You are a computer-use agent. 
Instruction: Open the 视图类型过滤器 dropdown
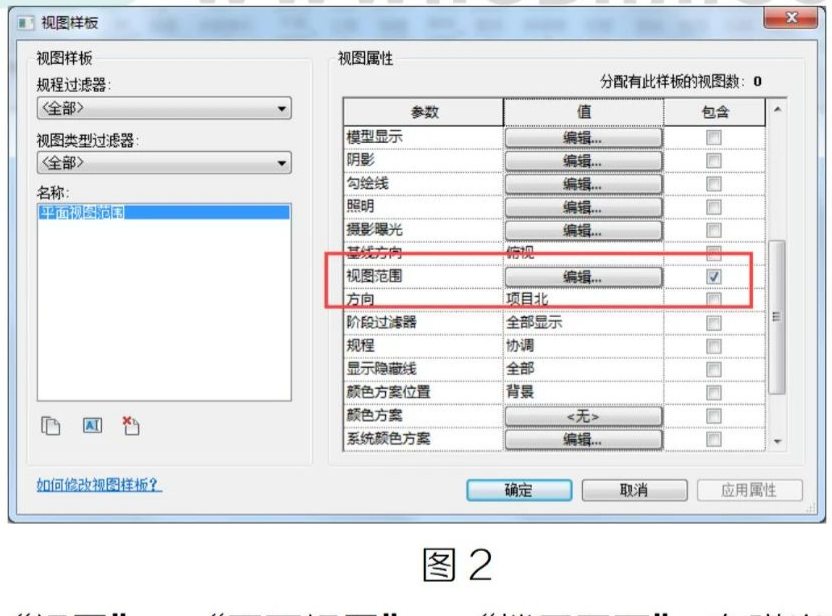(164, 163)
